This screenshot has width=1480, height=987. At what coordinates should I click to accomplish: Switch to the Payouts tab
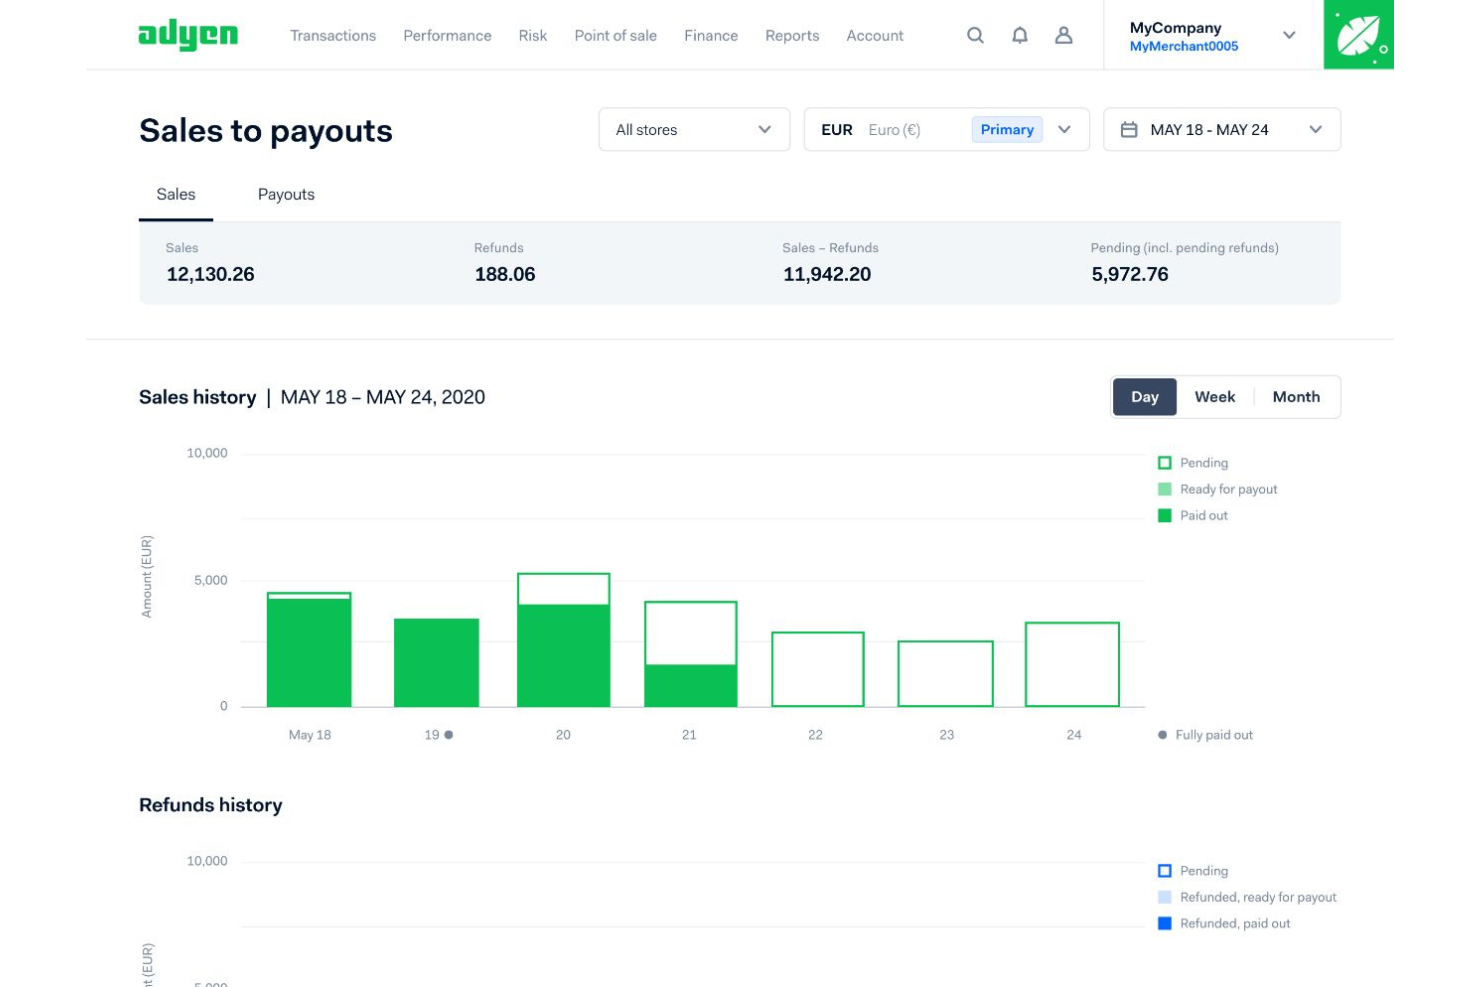[x=286, y=194]
